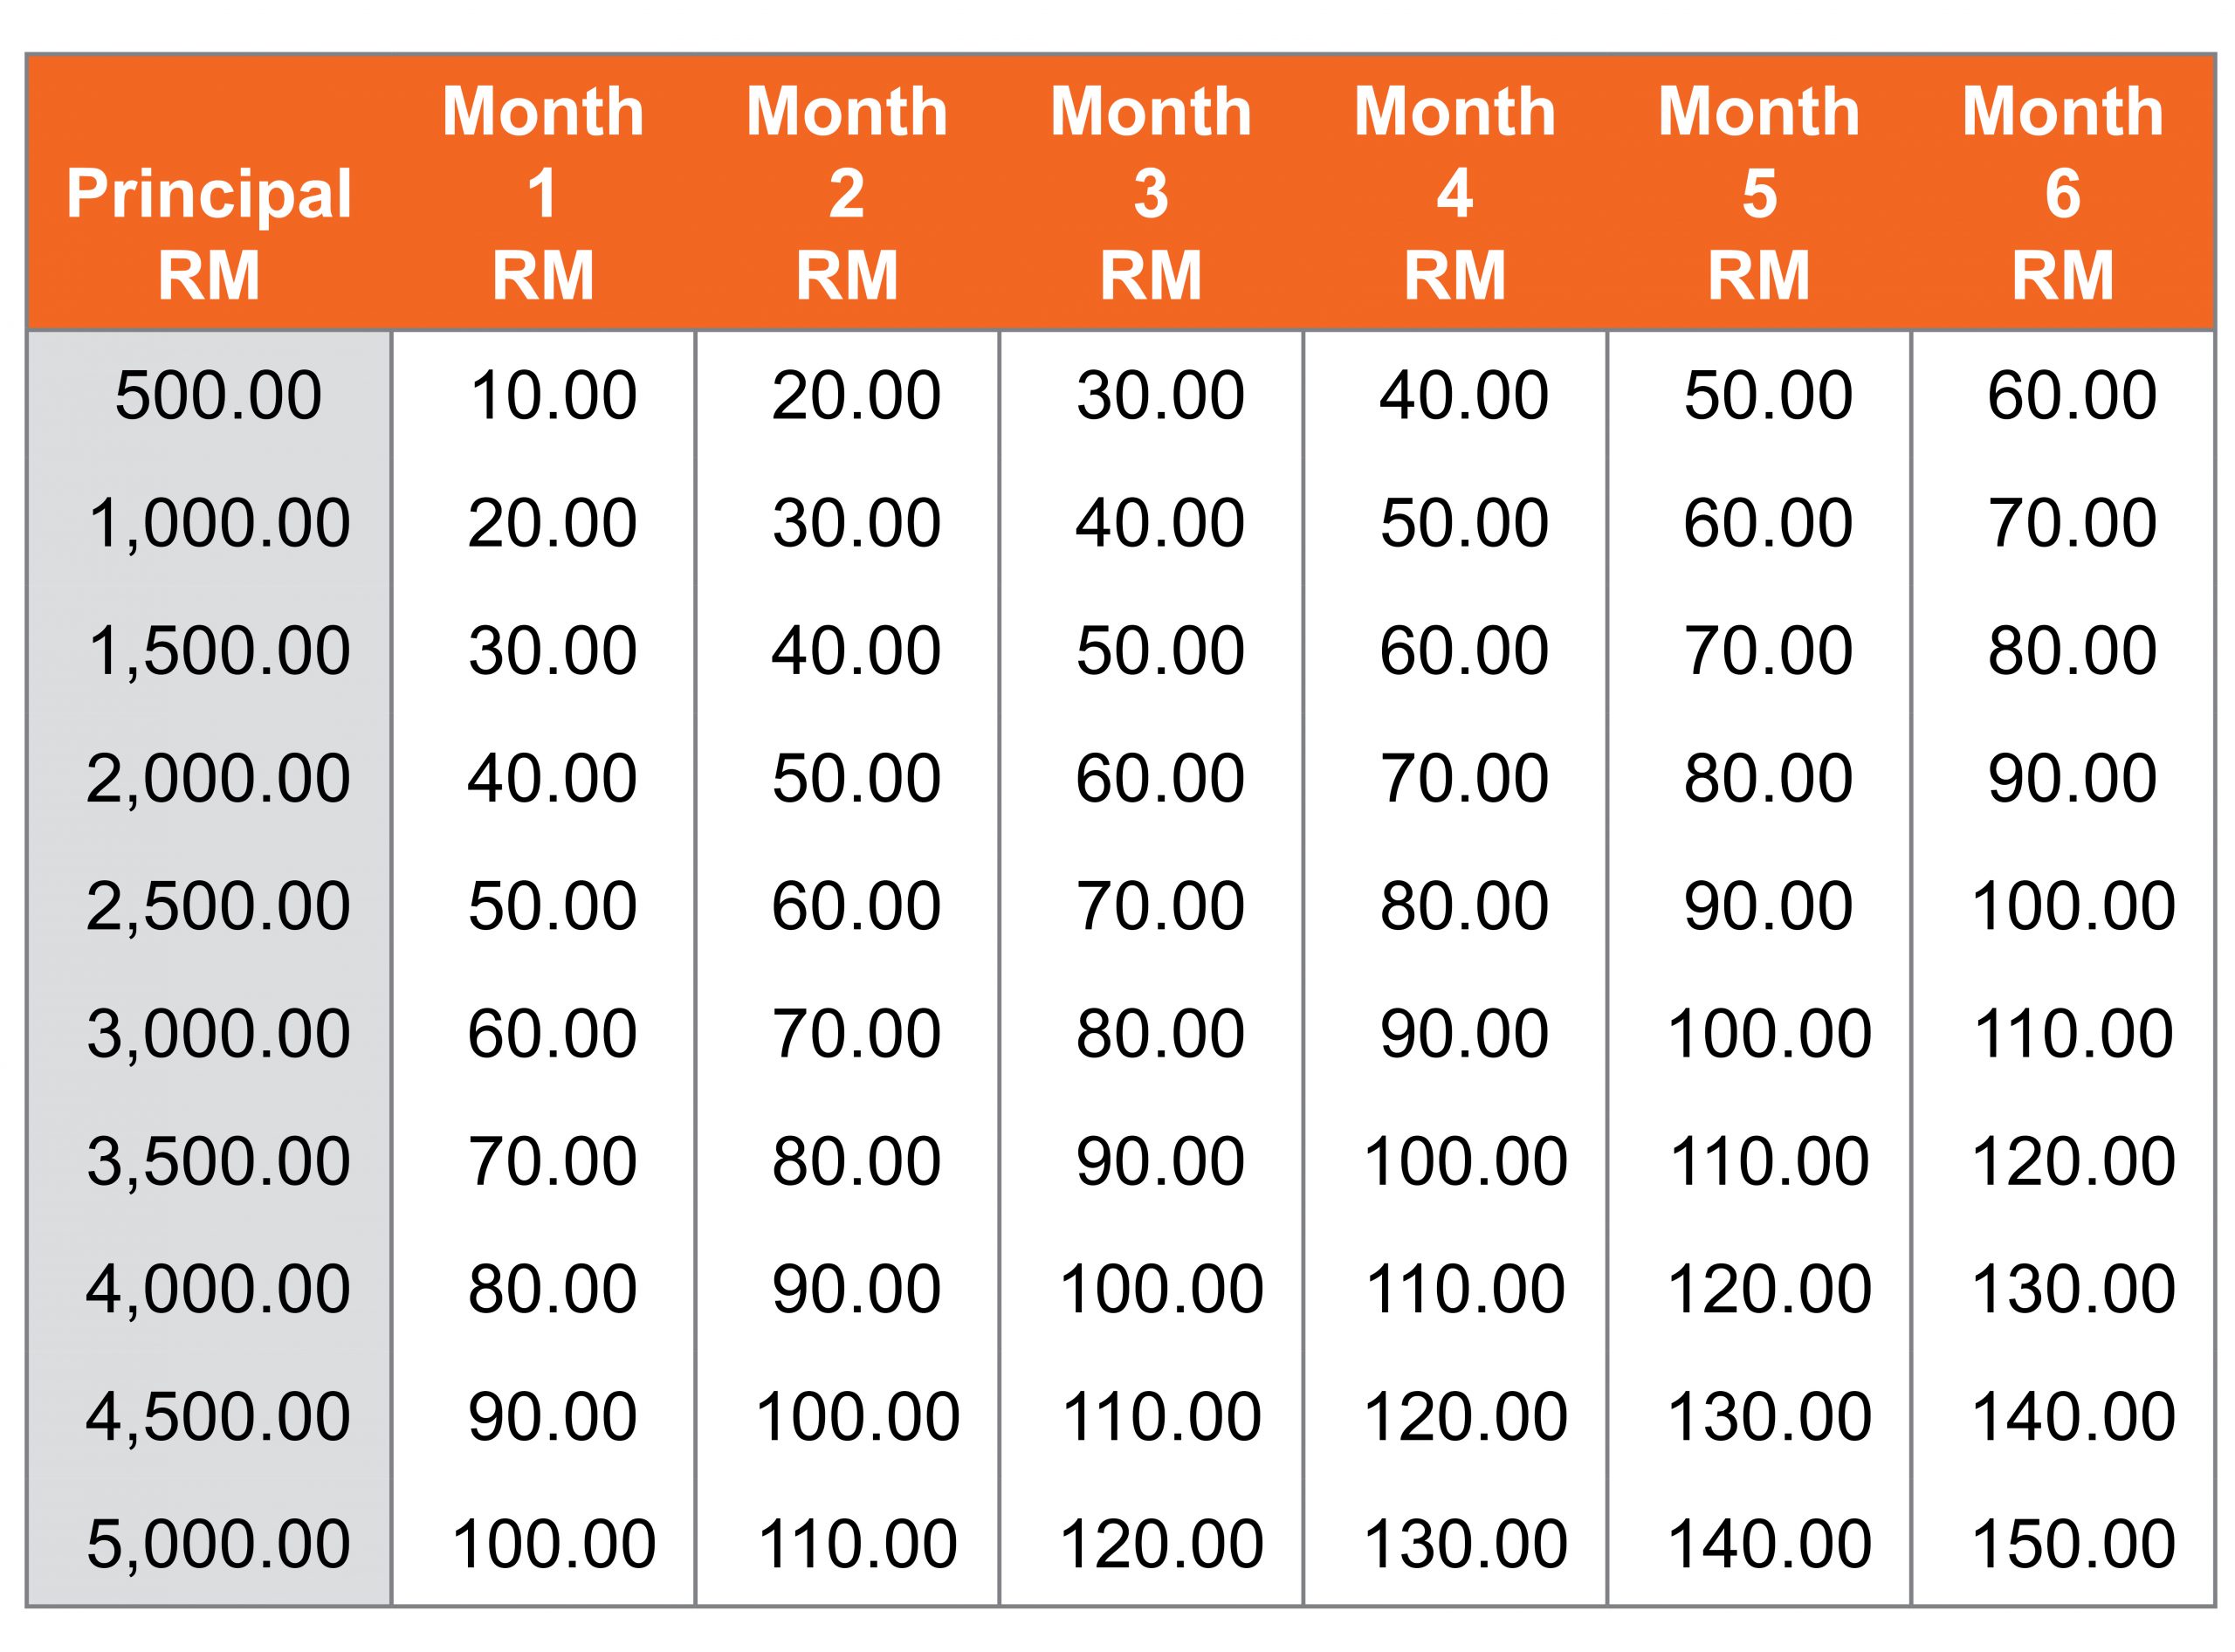Select the Month 1 RM header

coord(543,193)
